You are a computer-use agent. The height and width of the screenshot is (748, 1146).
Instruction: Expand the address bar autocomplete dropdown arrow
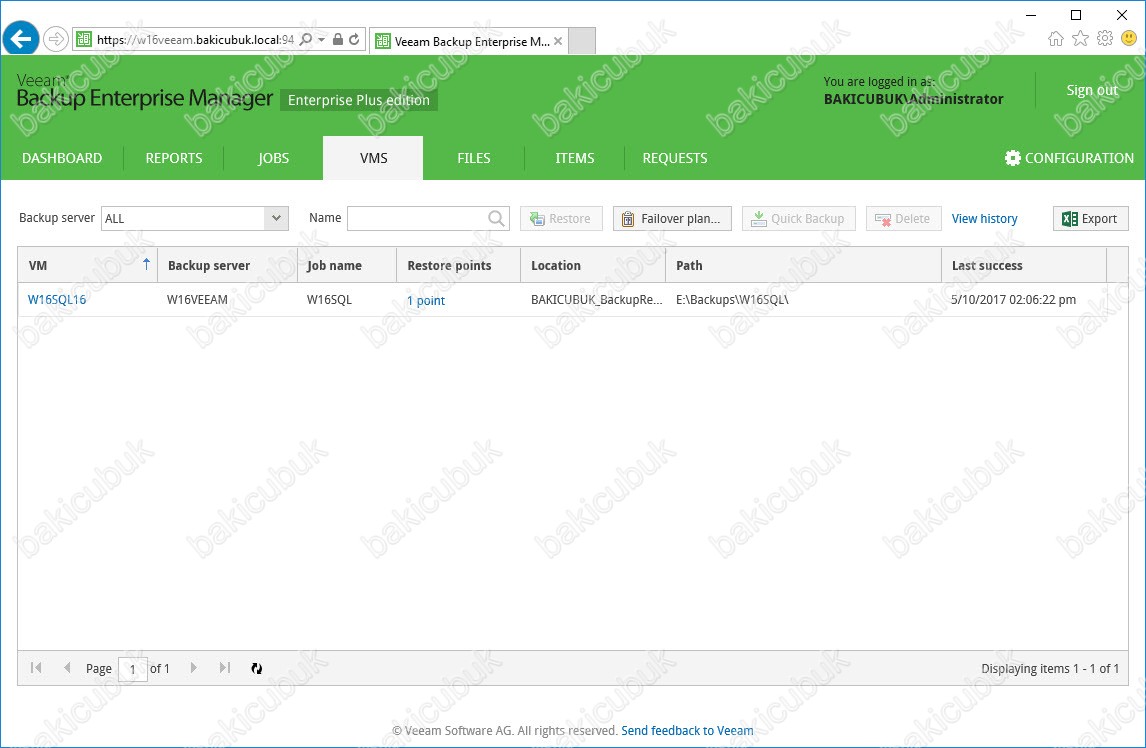[322, 39]
